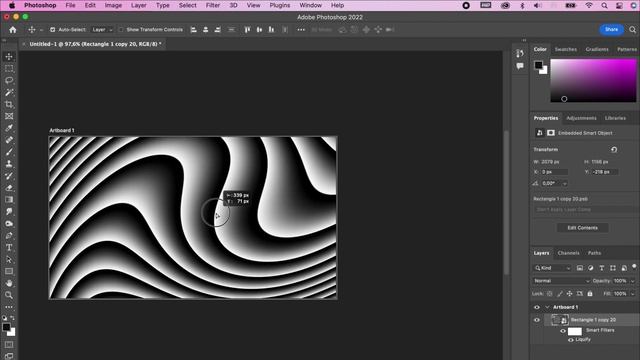Select the Clone Stamp tool
The height and width of the screenshot is (360, 640).
9,164
